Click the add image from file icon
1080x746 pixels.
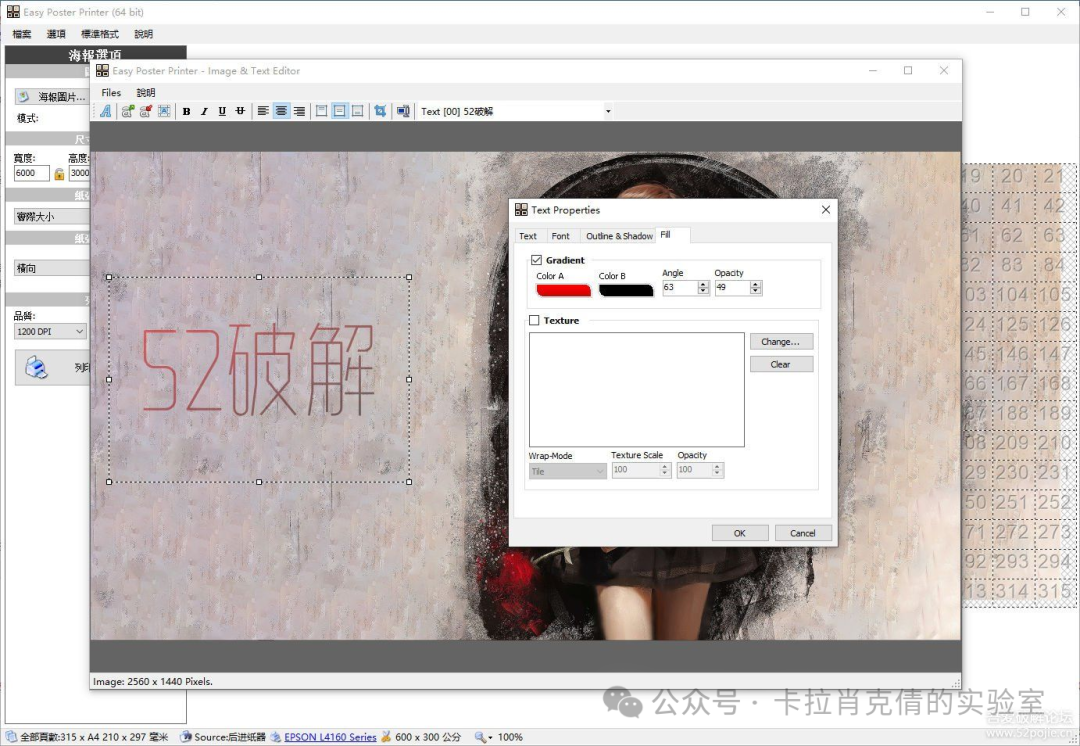tap(127, 111)
